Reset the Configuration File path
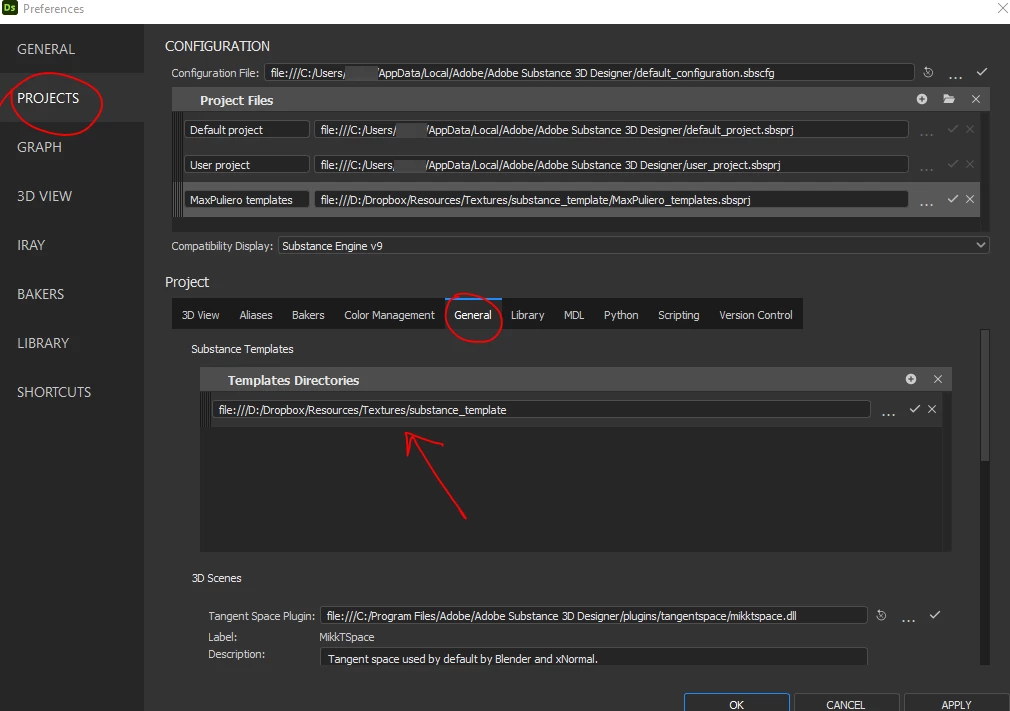 point(928,72)
